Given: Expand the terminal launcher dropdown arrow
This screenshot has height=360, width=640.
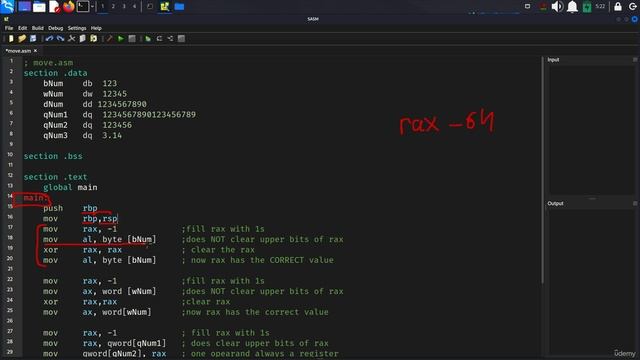Looking at the screenshot, I should point(93,7).
